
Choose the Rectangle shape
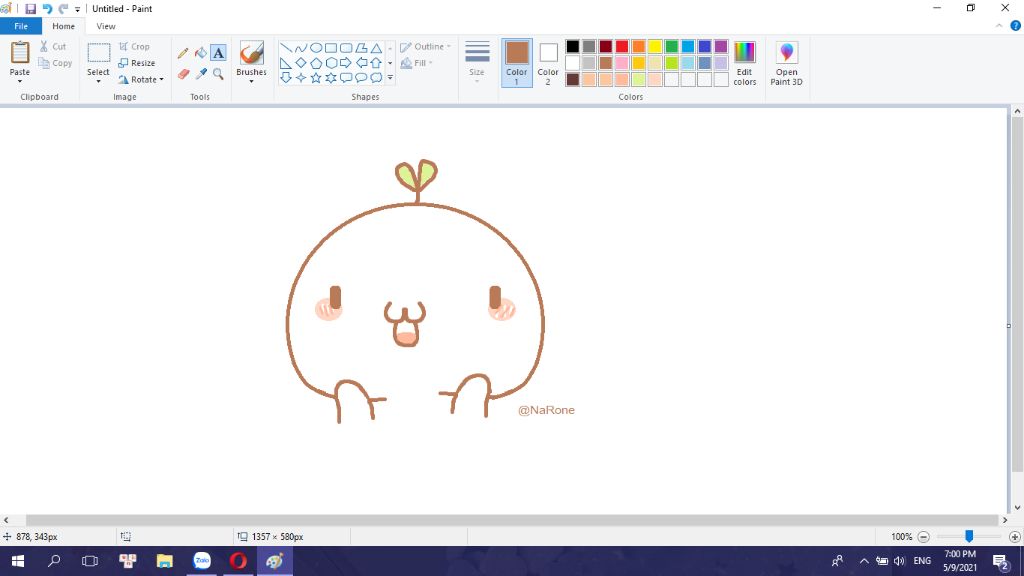pos(330,48)
